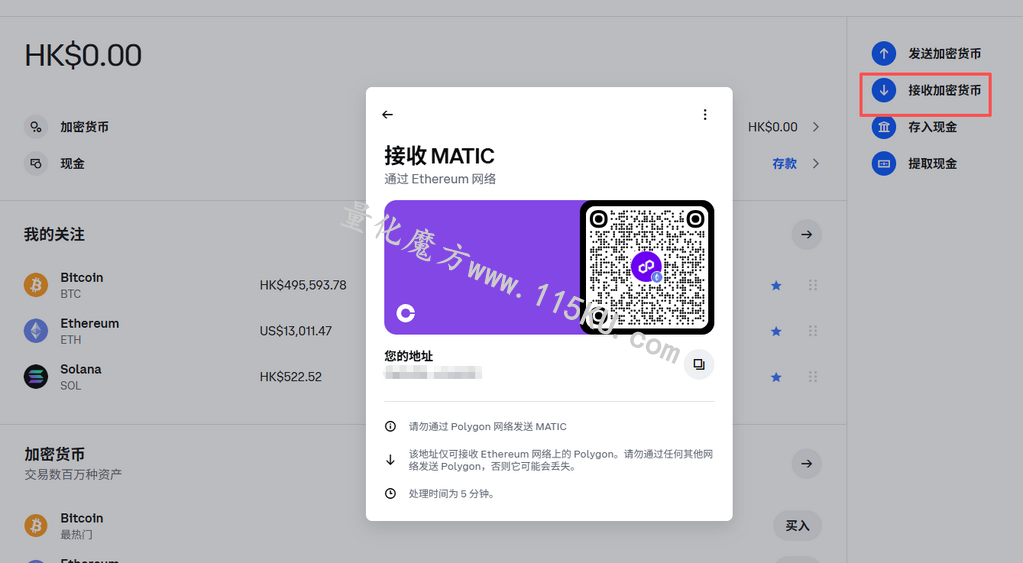The image size is (1023, 563).
Task: Click the Solana row drag handle
Action: [x=813, y=376]
